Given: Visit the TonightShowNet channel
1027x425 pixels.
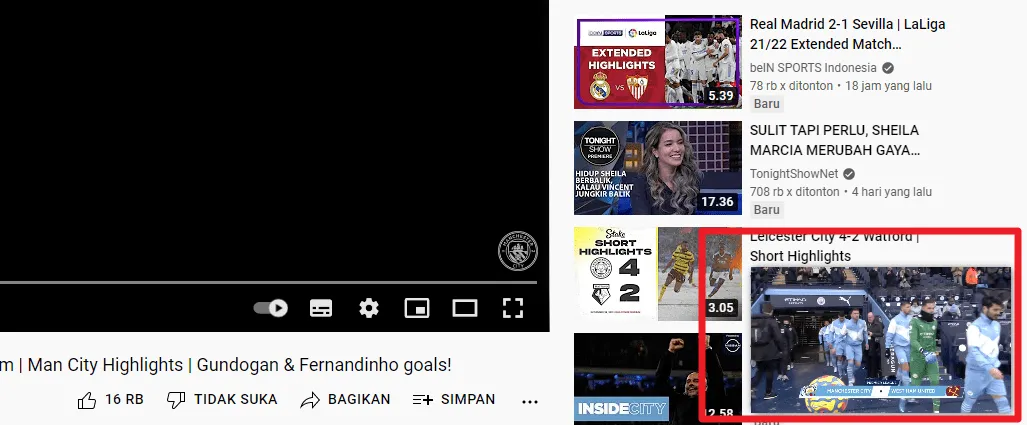Looking at the screenshot, I should 794,174.
